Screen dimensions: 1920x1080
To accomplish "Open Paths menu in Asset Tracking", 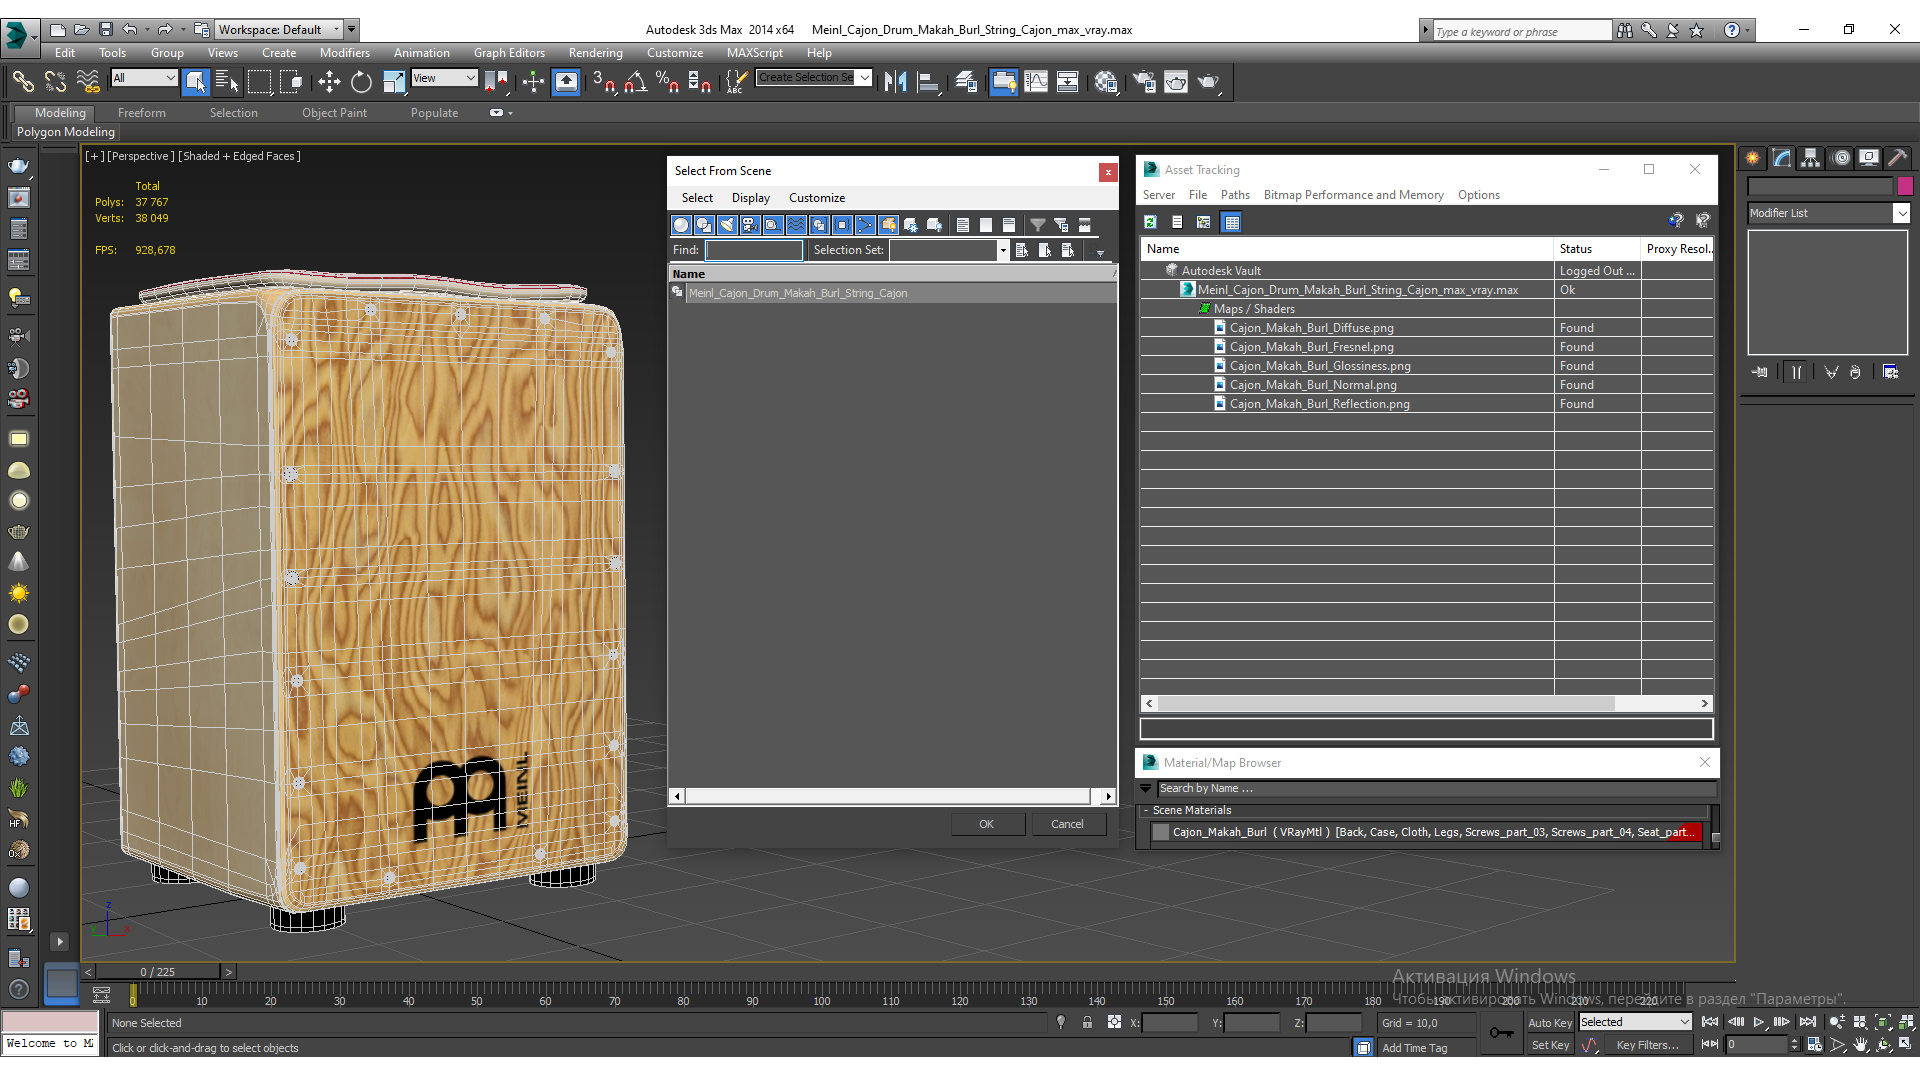I will click(1235, 195).
